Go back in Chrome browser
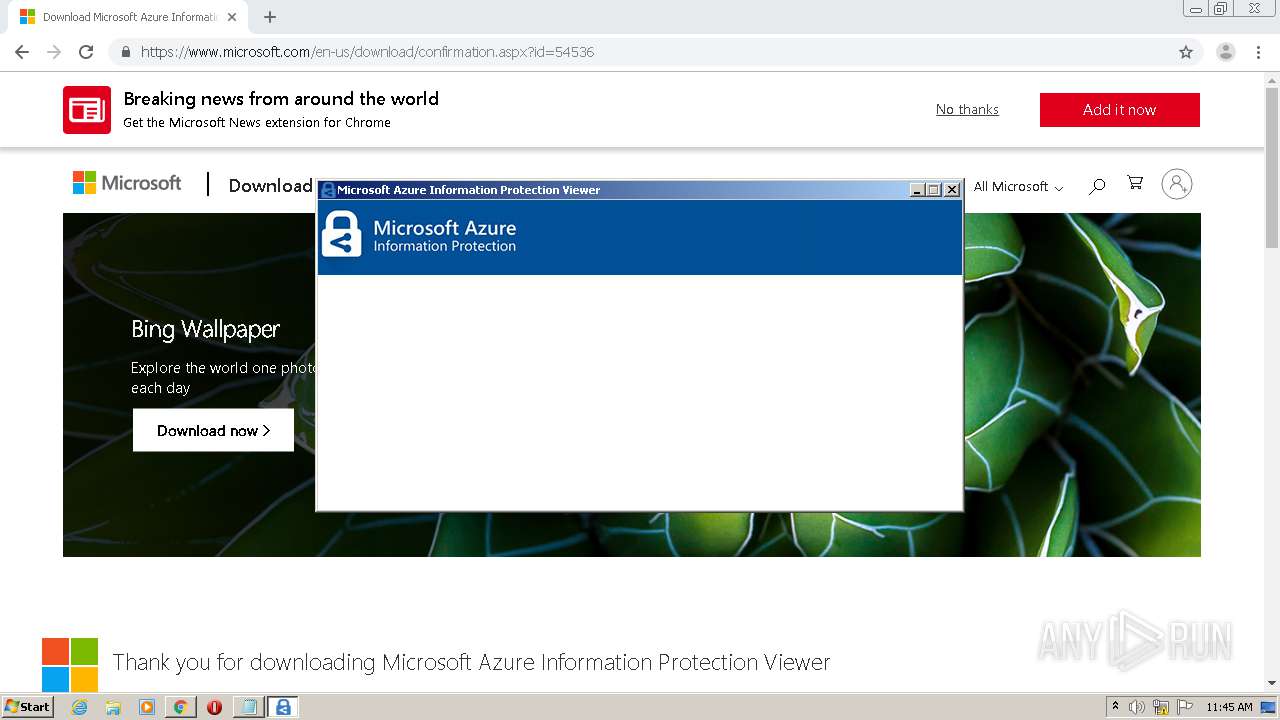The width and height of the screenshot is (1280, 720). 22,52
